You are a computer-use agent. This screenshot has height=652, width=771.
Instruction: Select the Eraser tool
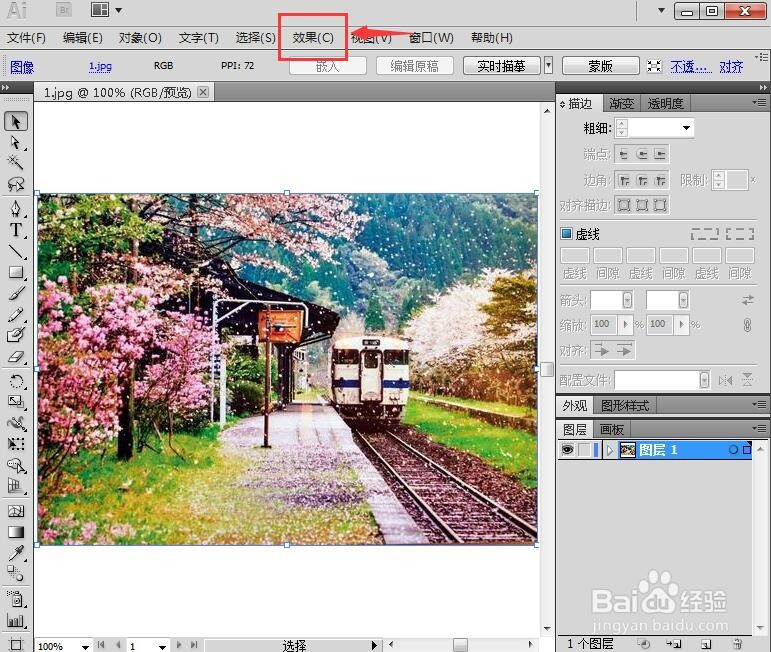coord(16,356)
